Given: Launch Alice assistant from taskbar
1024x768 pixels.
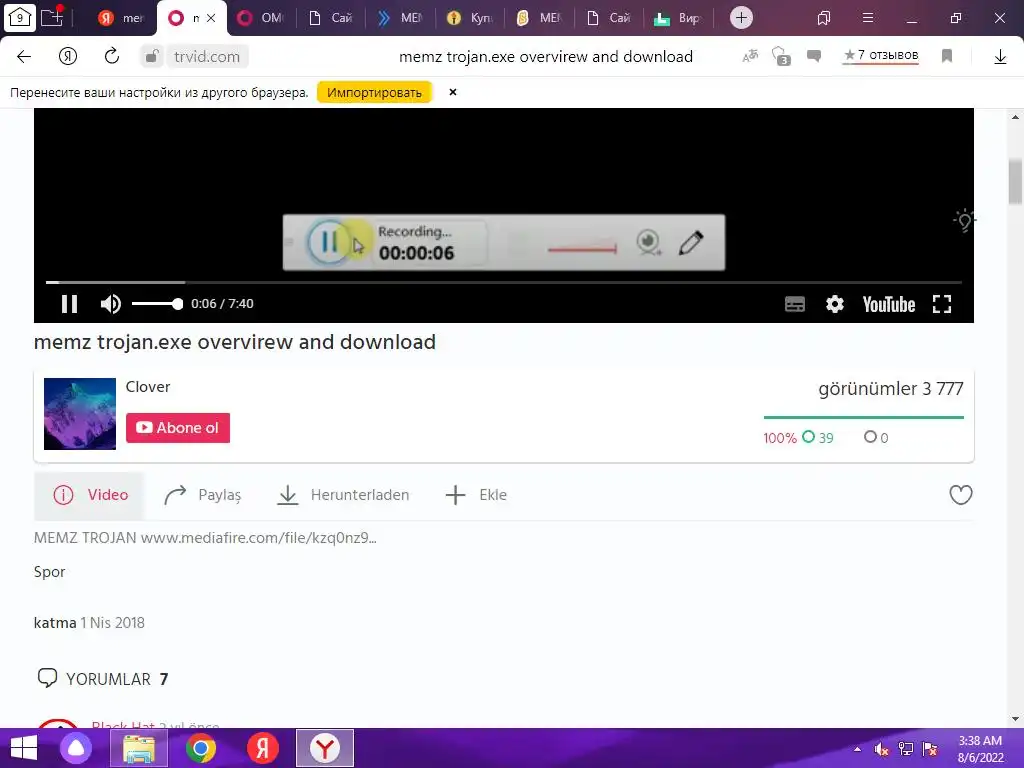Looking at the screenshot, I should (76, 748).
